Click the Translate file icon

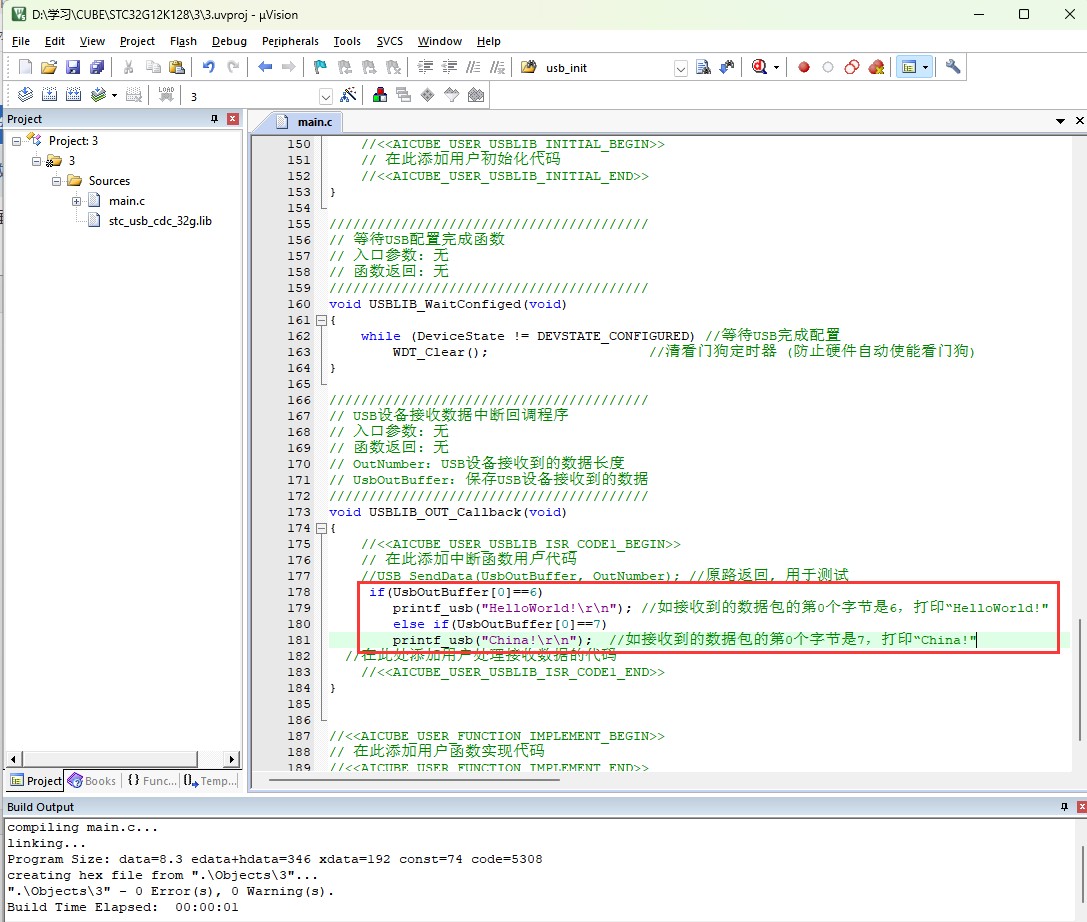click(x=25, y=95)
